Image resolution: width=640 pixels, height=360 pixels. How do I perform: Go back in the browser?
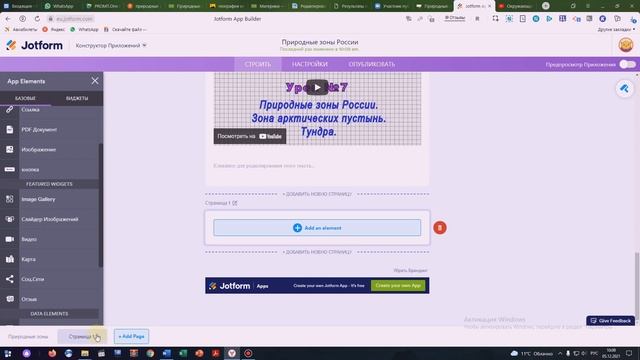8,19
